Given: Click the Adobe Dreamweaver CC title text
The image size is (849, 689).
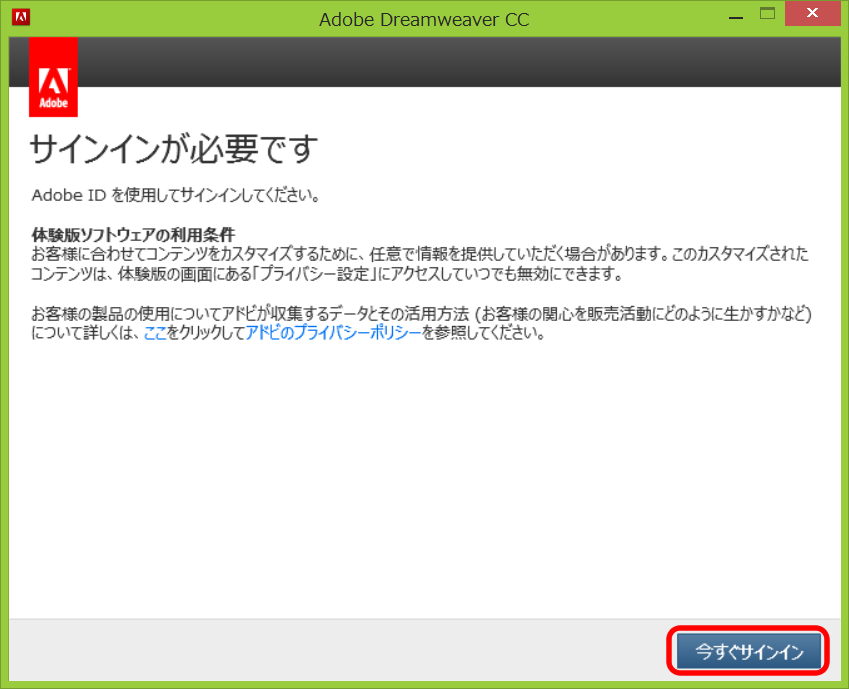Looking at the screenshot, I should point(424,20).
